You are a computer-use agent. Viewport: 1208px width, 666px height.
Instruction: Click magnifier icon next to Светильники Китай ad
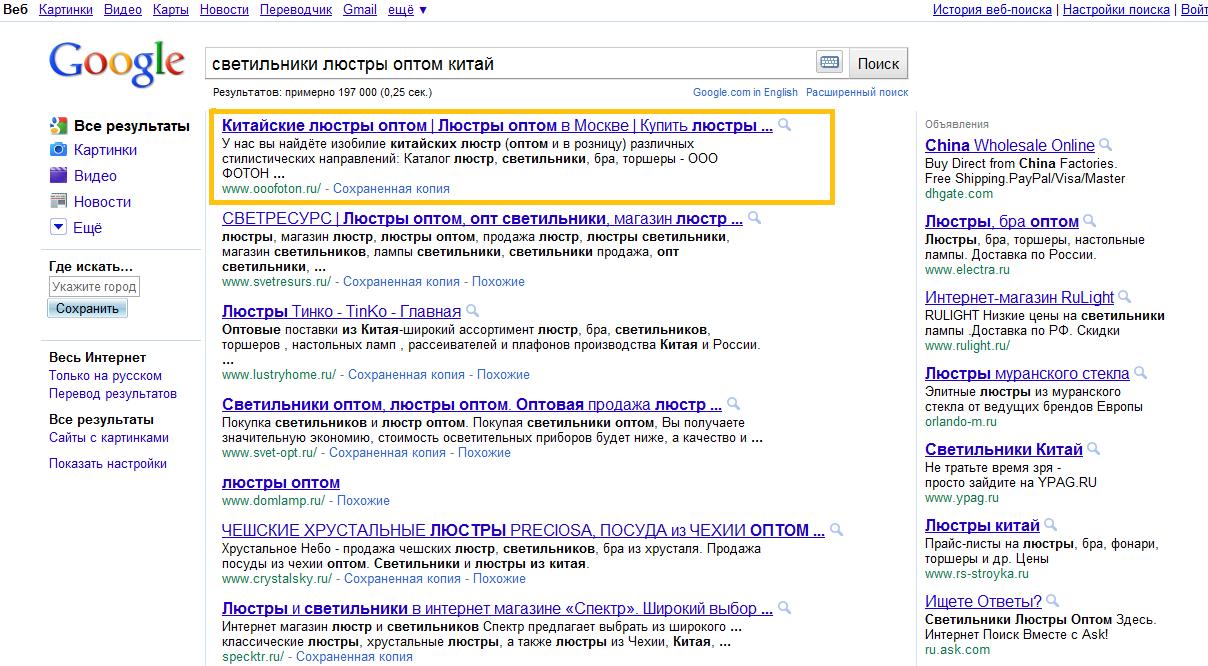coord(1094,449)
